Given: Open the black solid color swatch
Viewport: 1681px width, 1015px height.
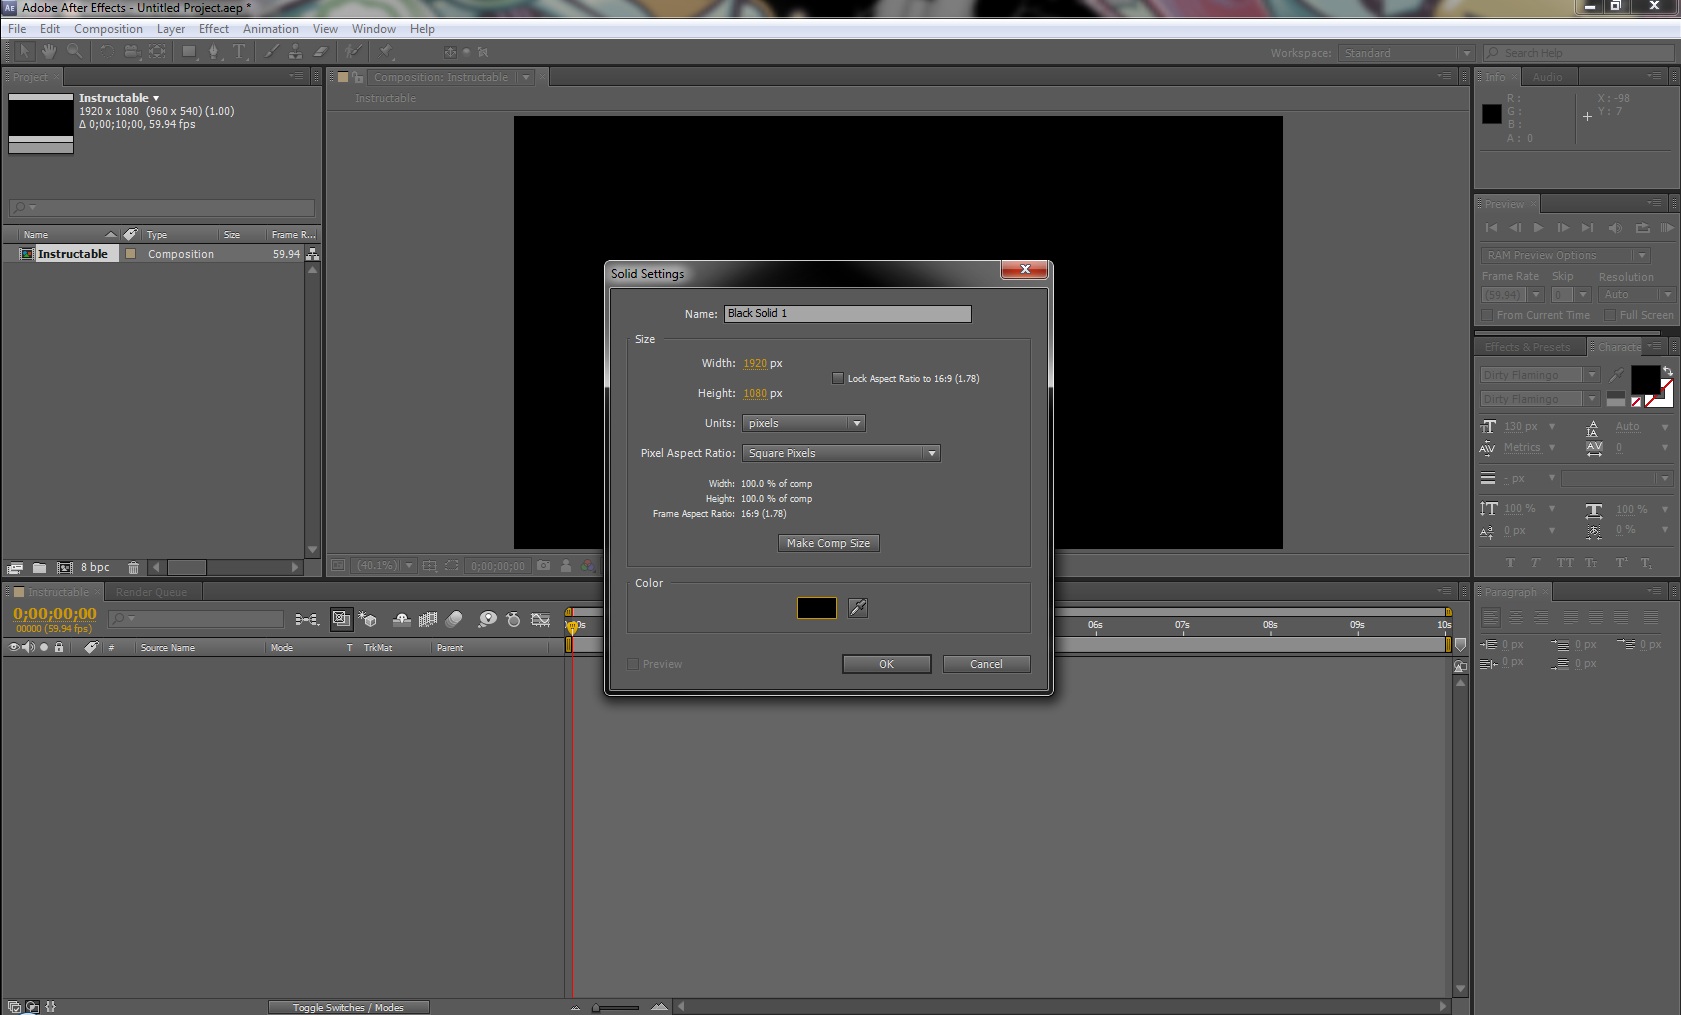Looking at the screenshot, I should click(x=816, y=607).
